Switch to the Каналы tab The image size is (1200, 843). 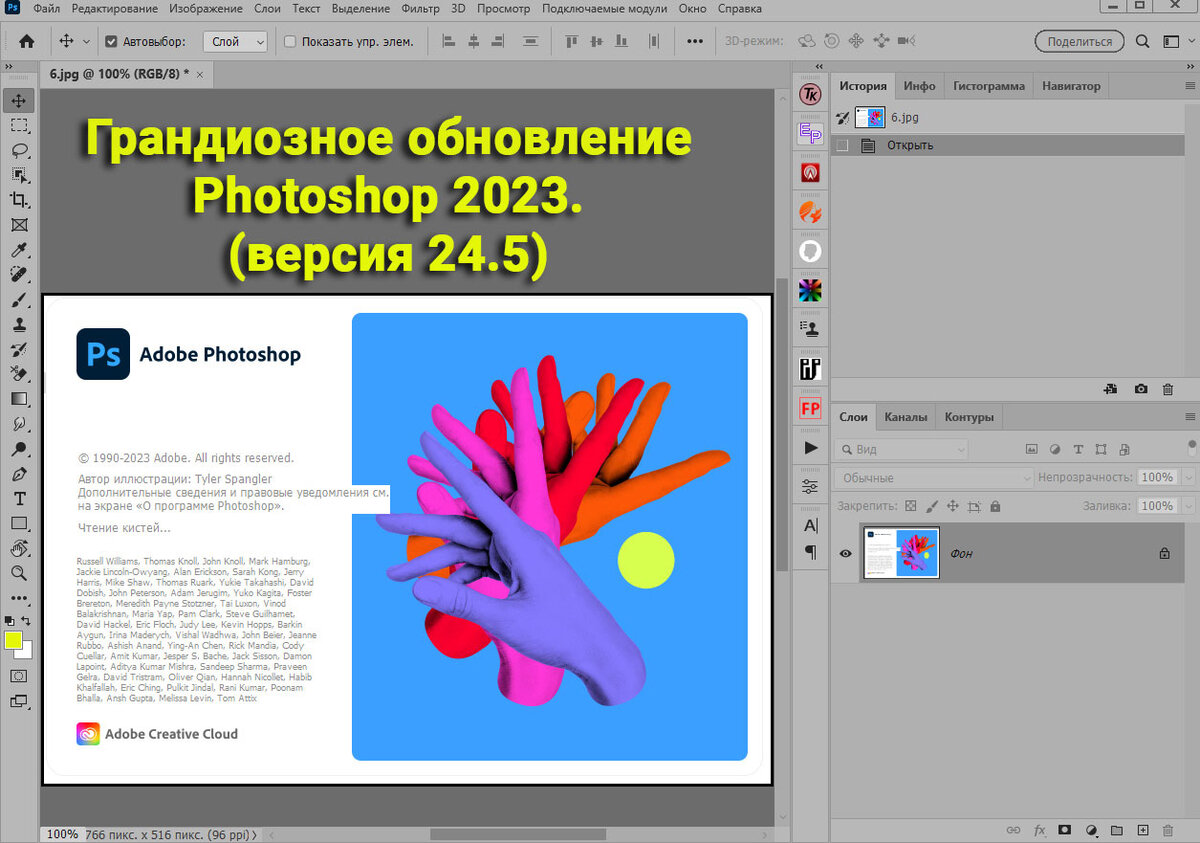coord(906,417)
